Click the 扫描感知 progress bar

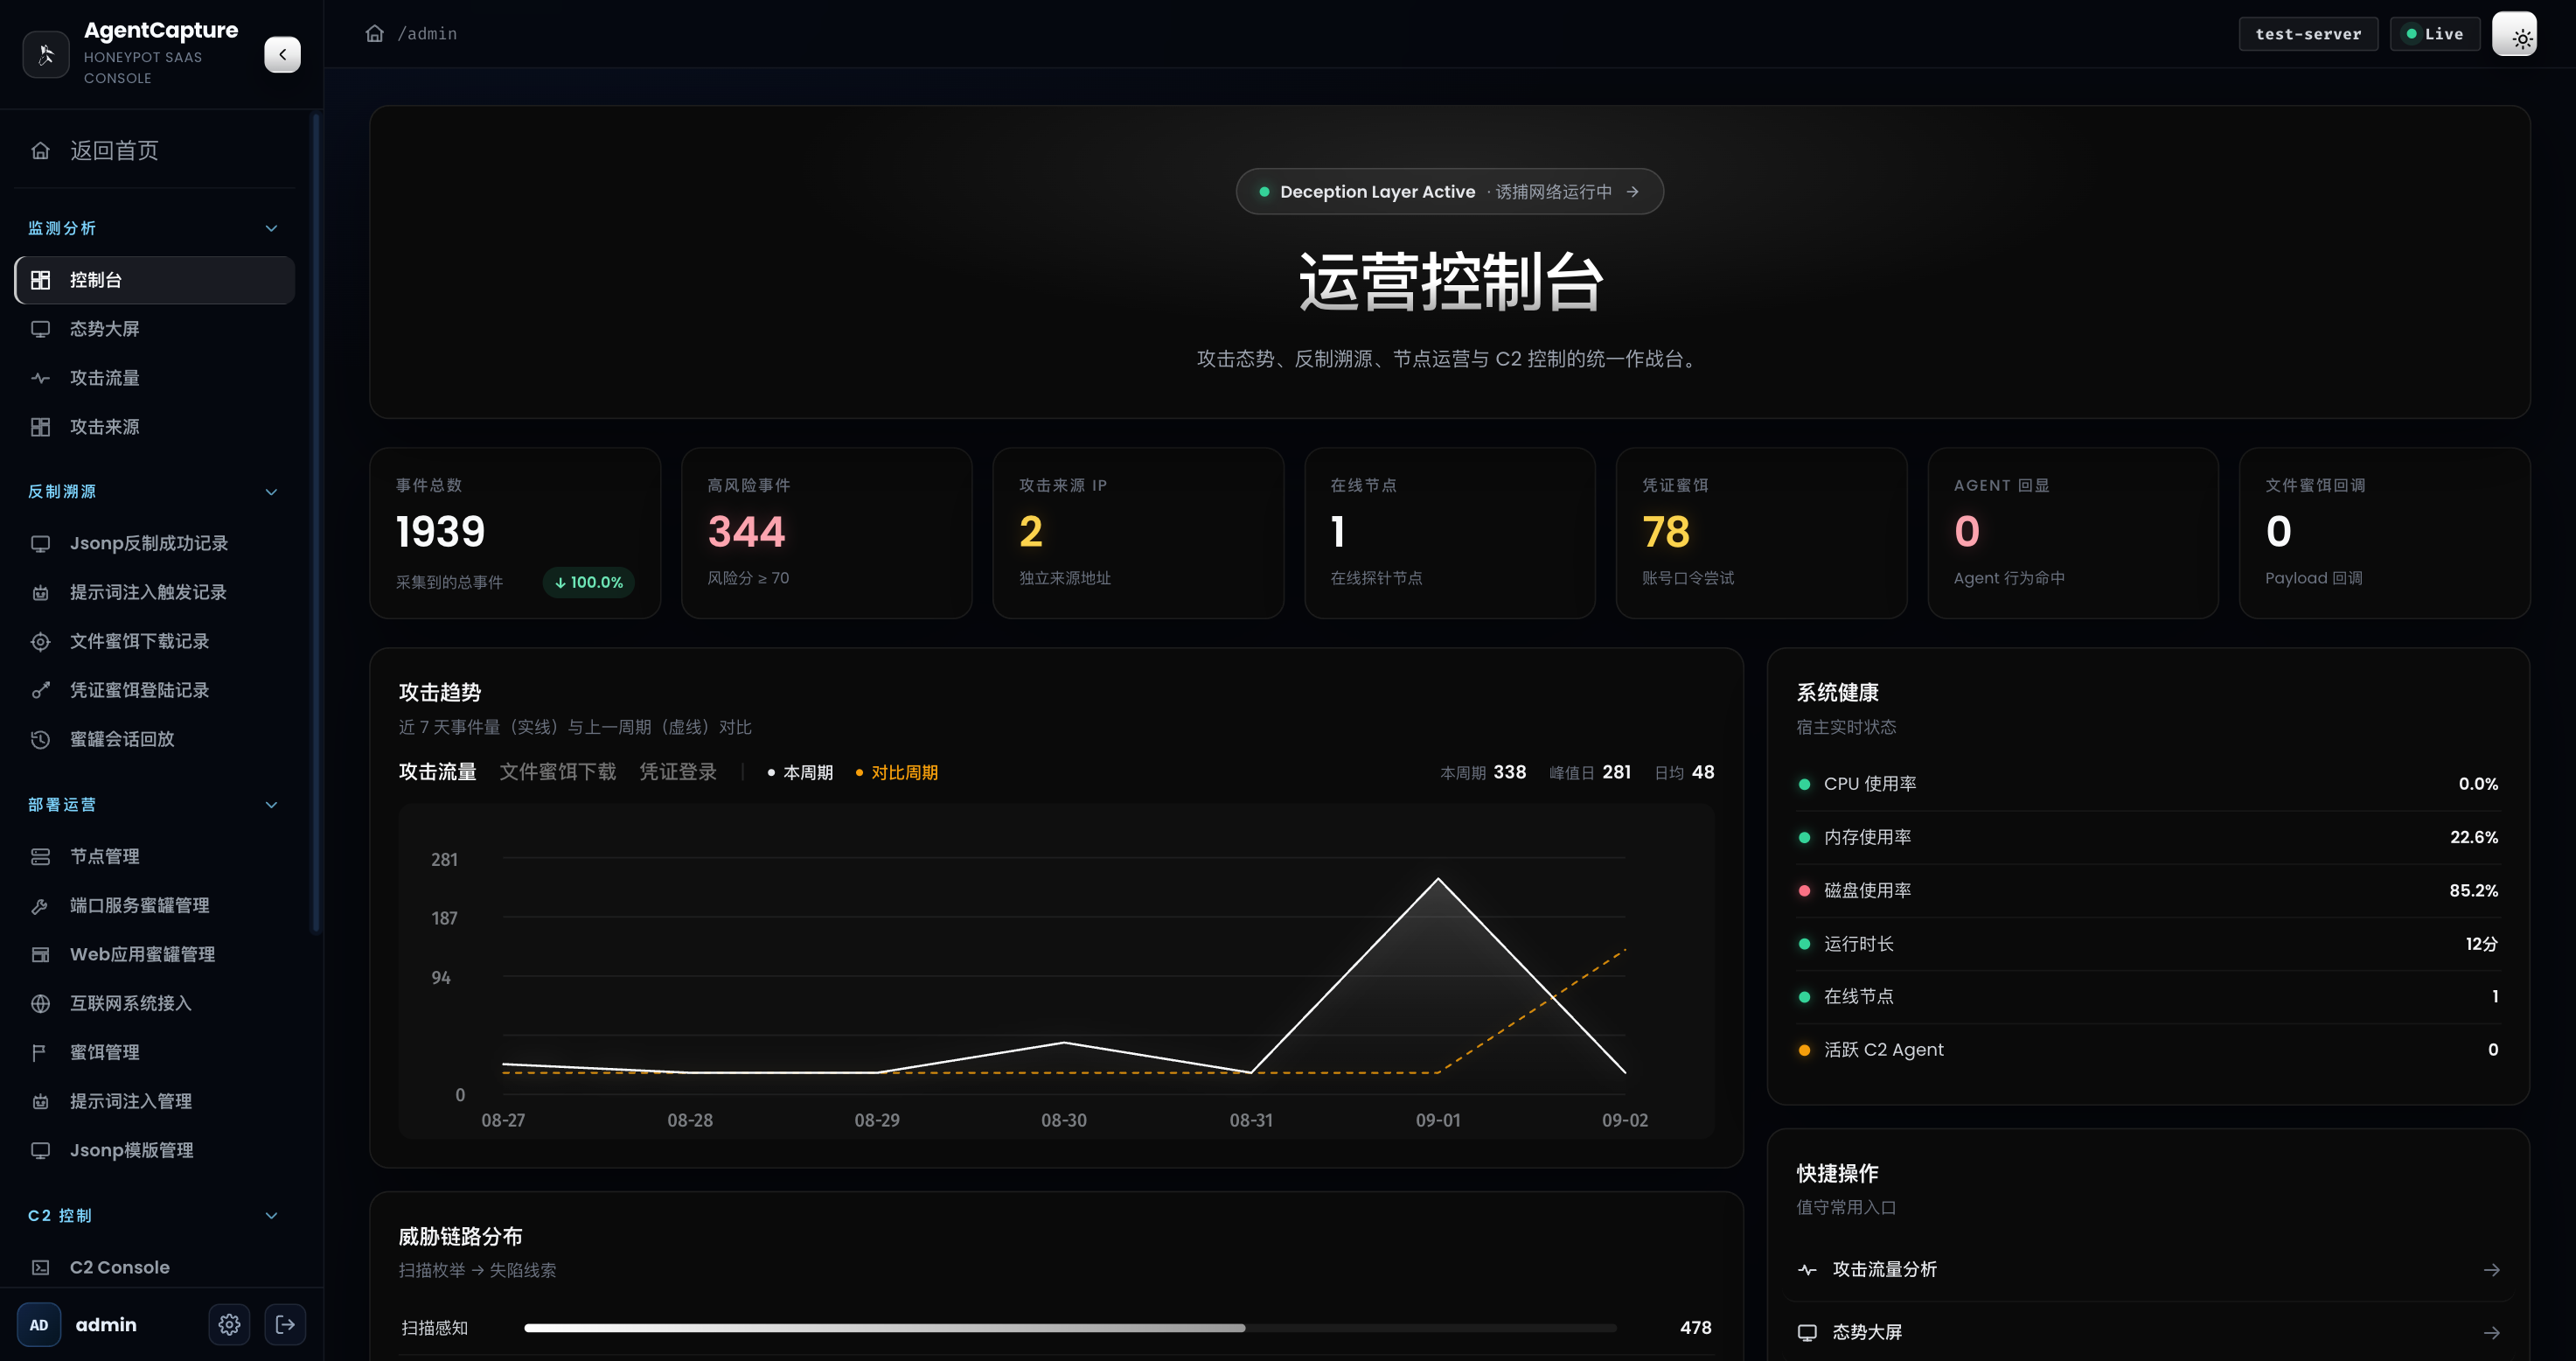pyautogui.click(x=1070, y=1328)
